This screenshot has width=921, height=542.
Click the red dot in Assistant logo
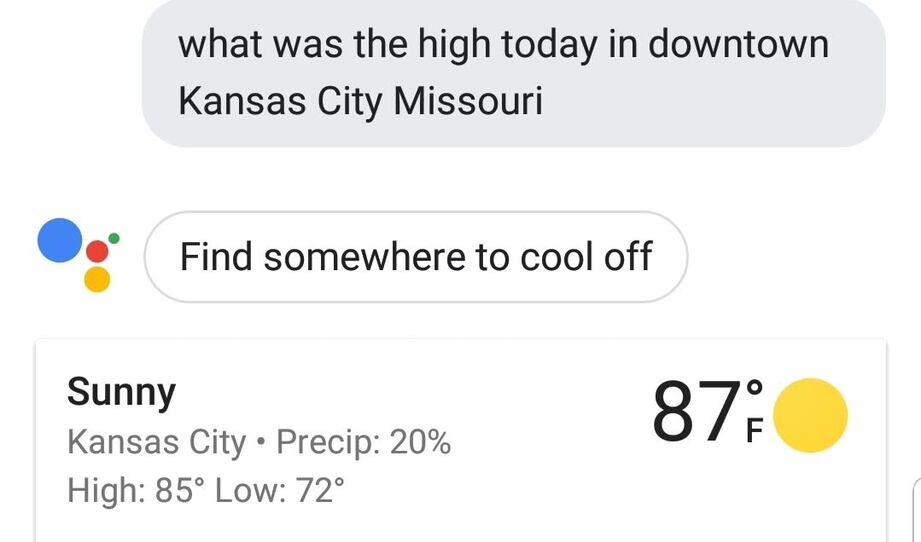tap(97, 251)
